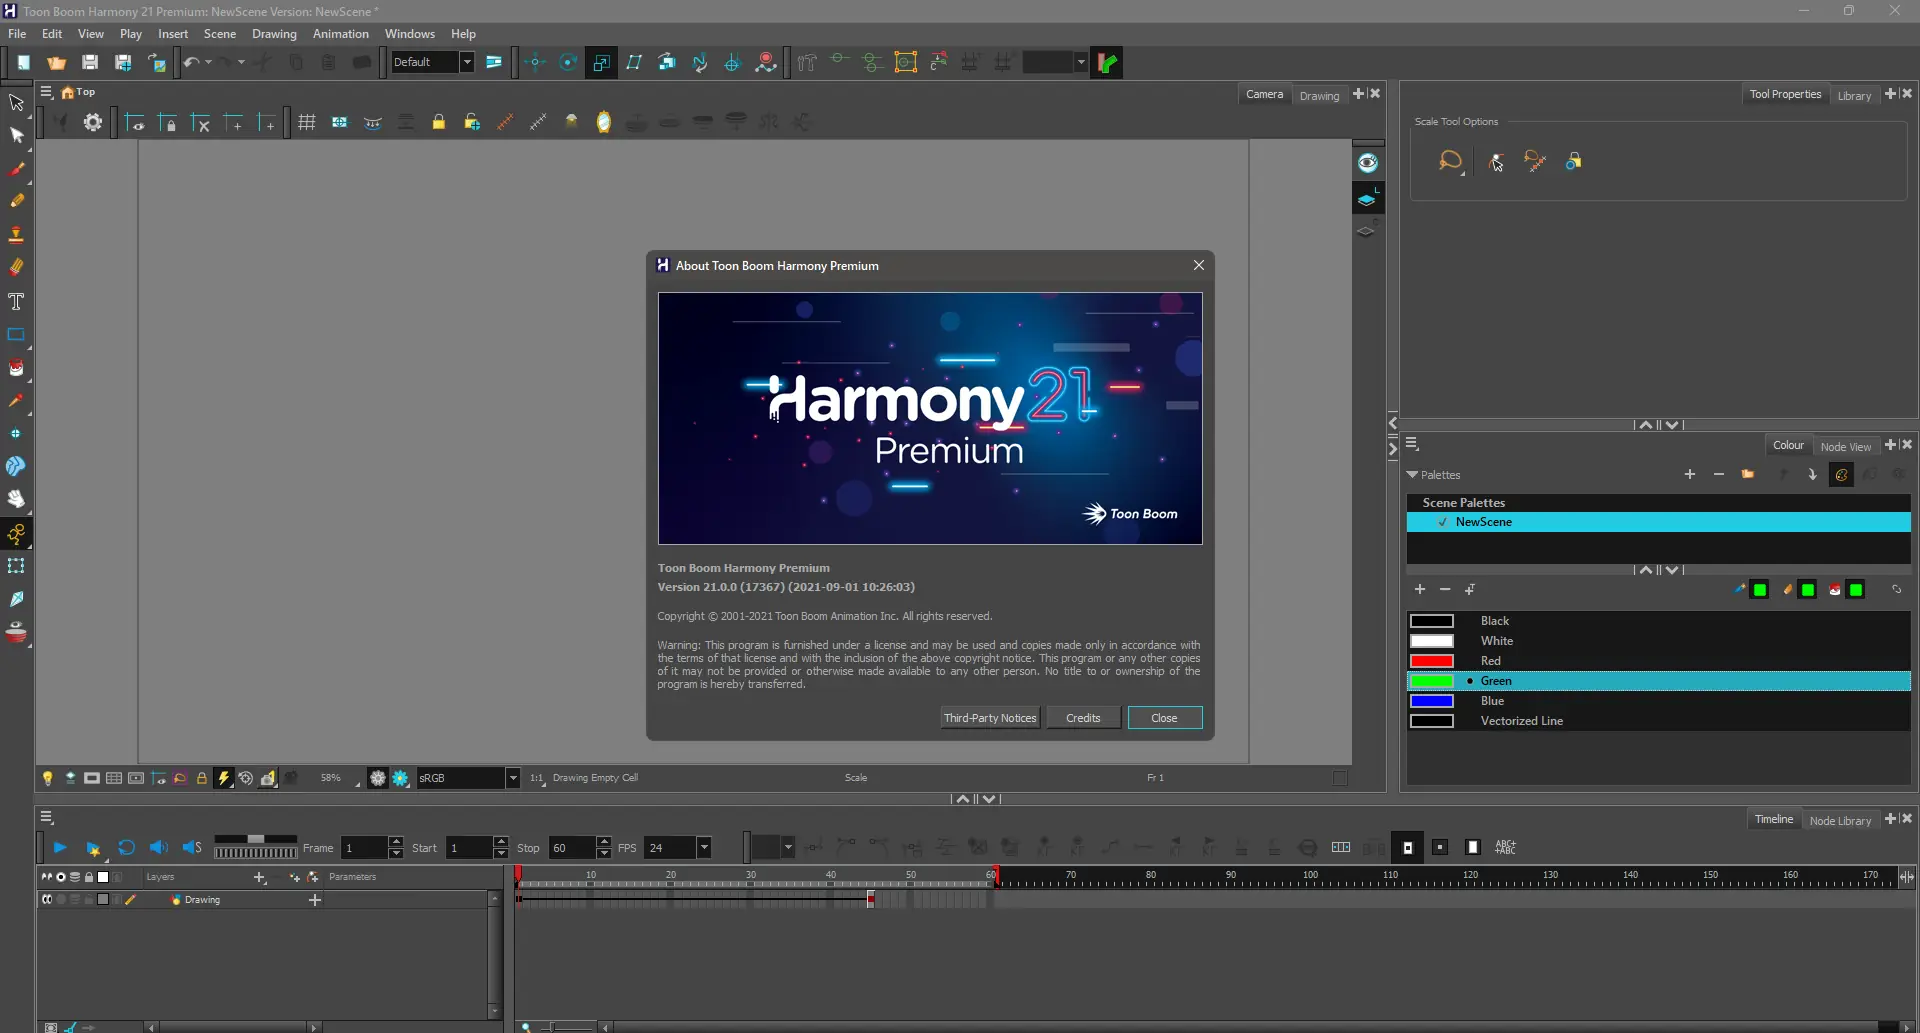Click the plus icon to add a palette

point(1690,474)
